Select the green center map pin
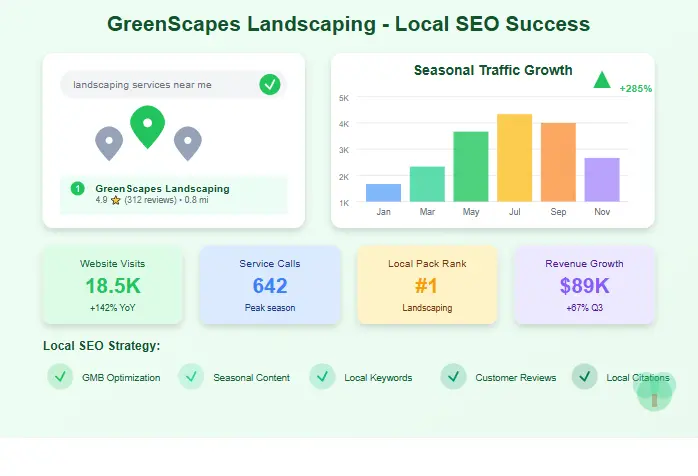This screenshot has width=698, height=476. tap(147, 125)
